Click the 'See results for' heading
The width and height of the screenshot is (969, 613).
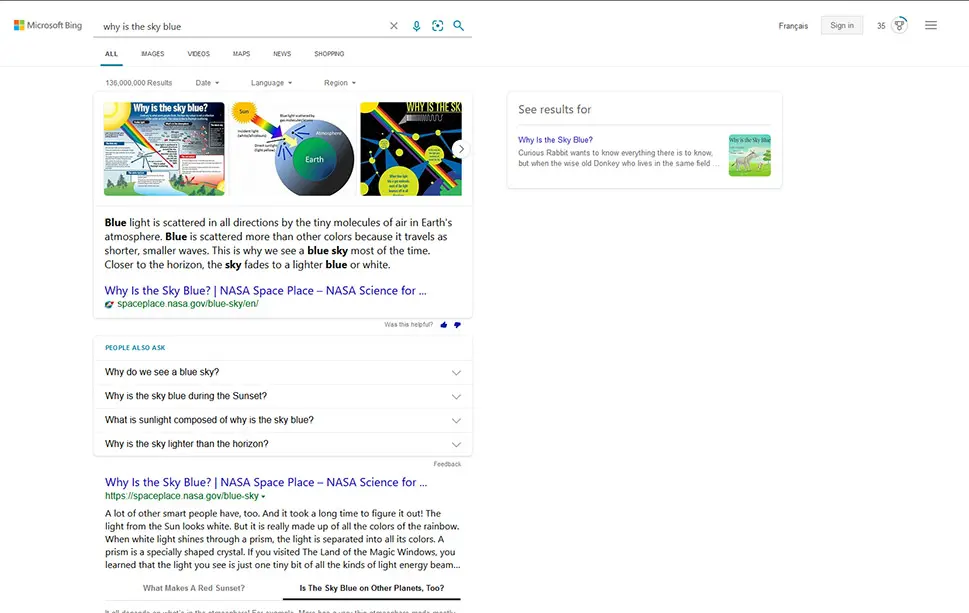pos(554,109)
